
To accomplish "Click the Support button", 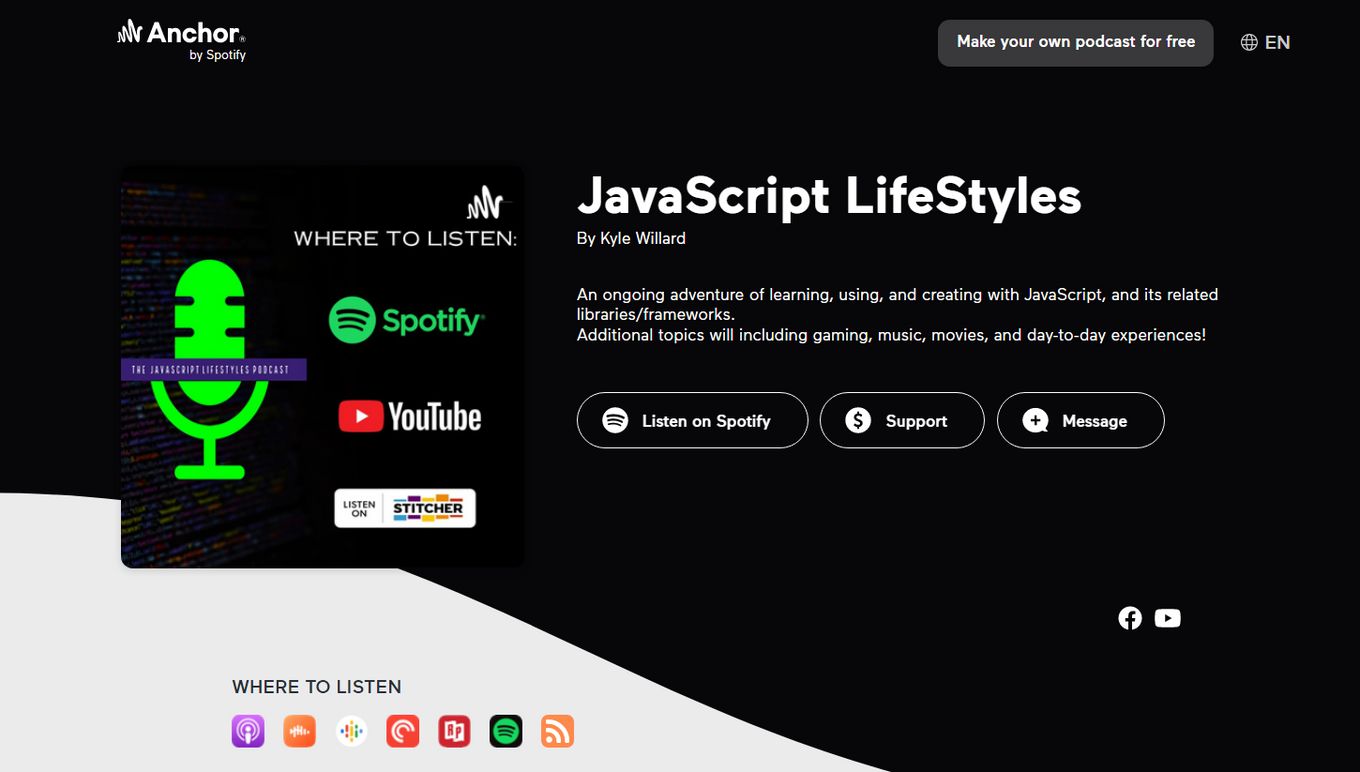I will coord(902,420).
